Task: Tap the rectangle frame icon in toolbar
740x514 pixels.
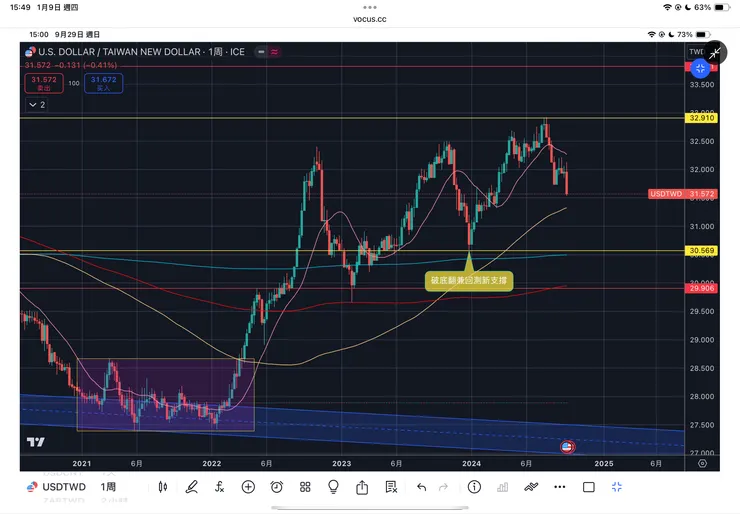Action: coord(589,487)
